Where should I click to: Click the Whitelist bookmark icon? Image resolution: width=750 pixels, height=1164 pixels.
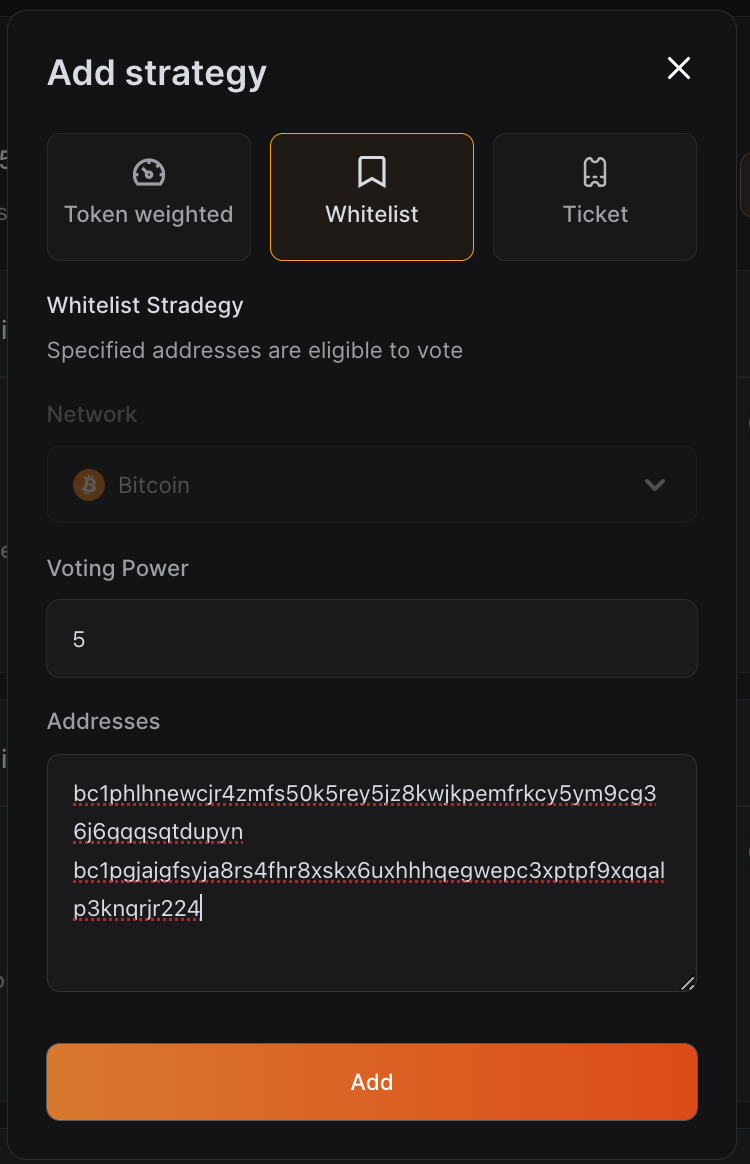tap(372, 172)
